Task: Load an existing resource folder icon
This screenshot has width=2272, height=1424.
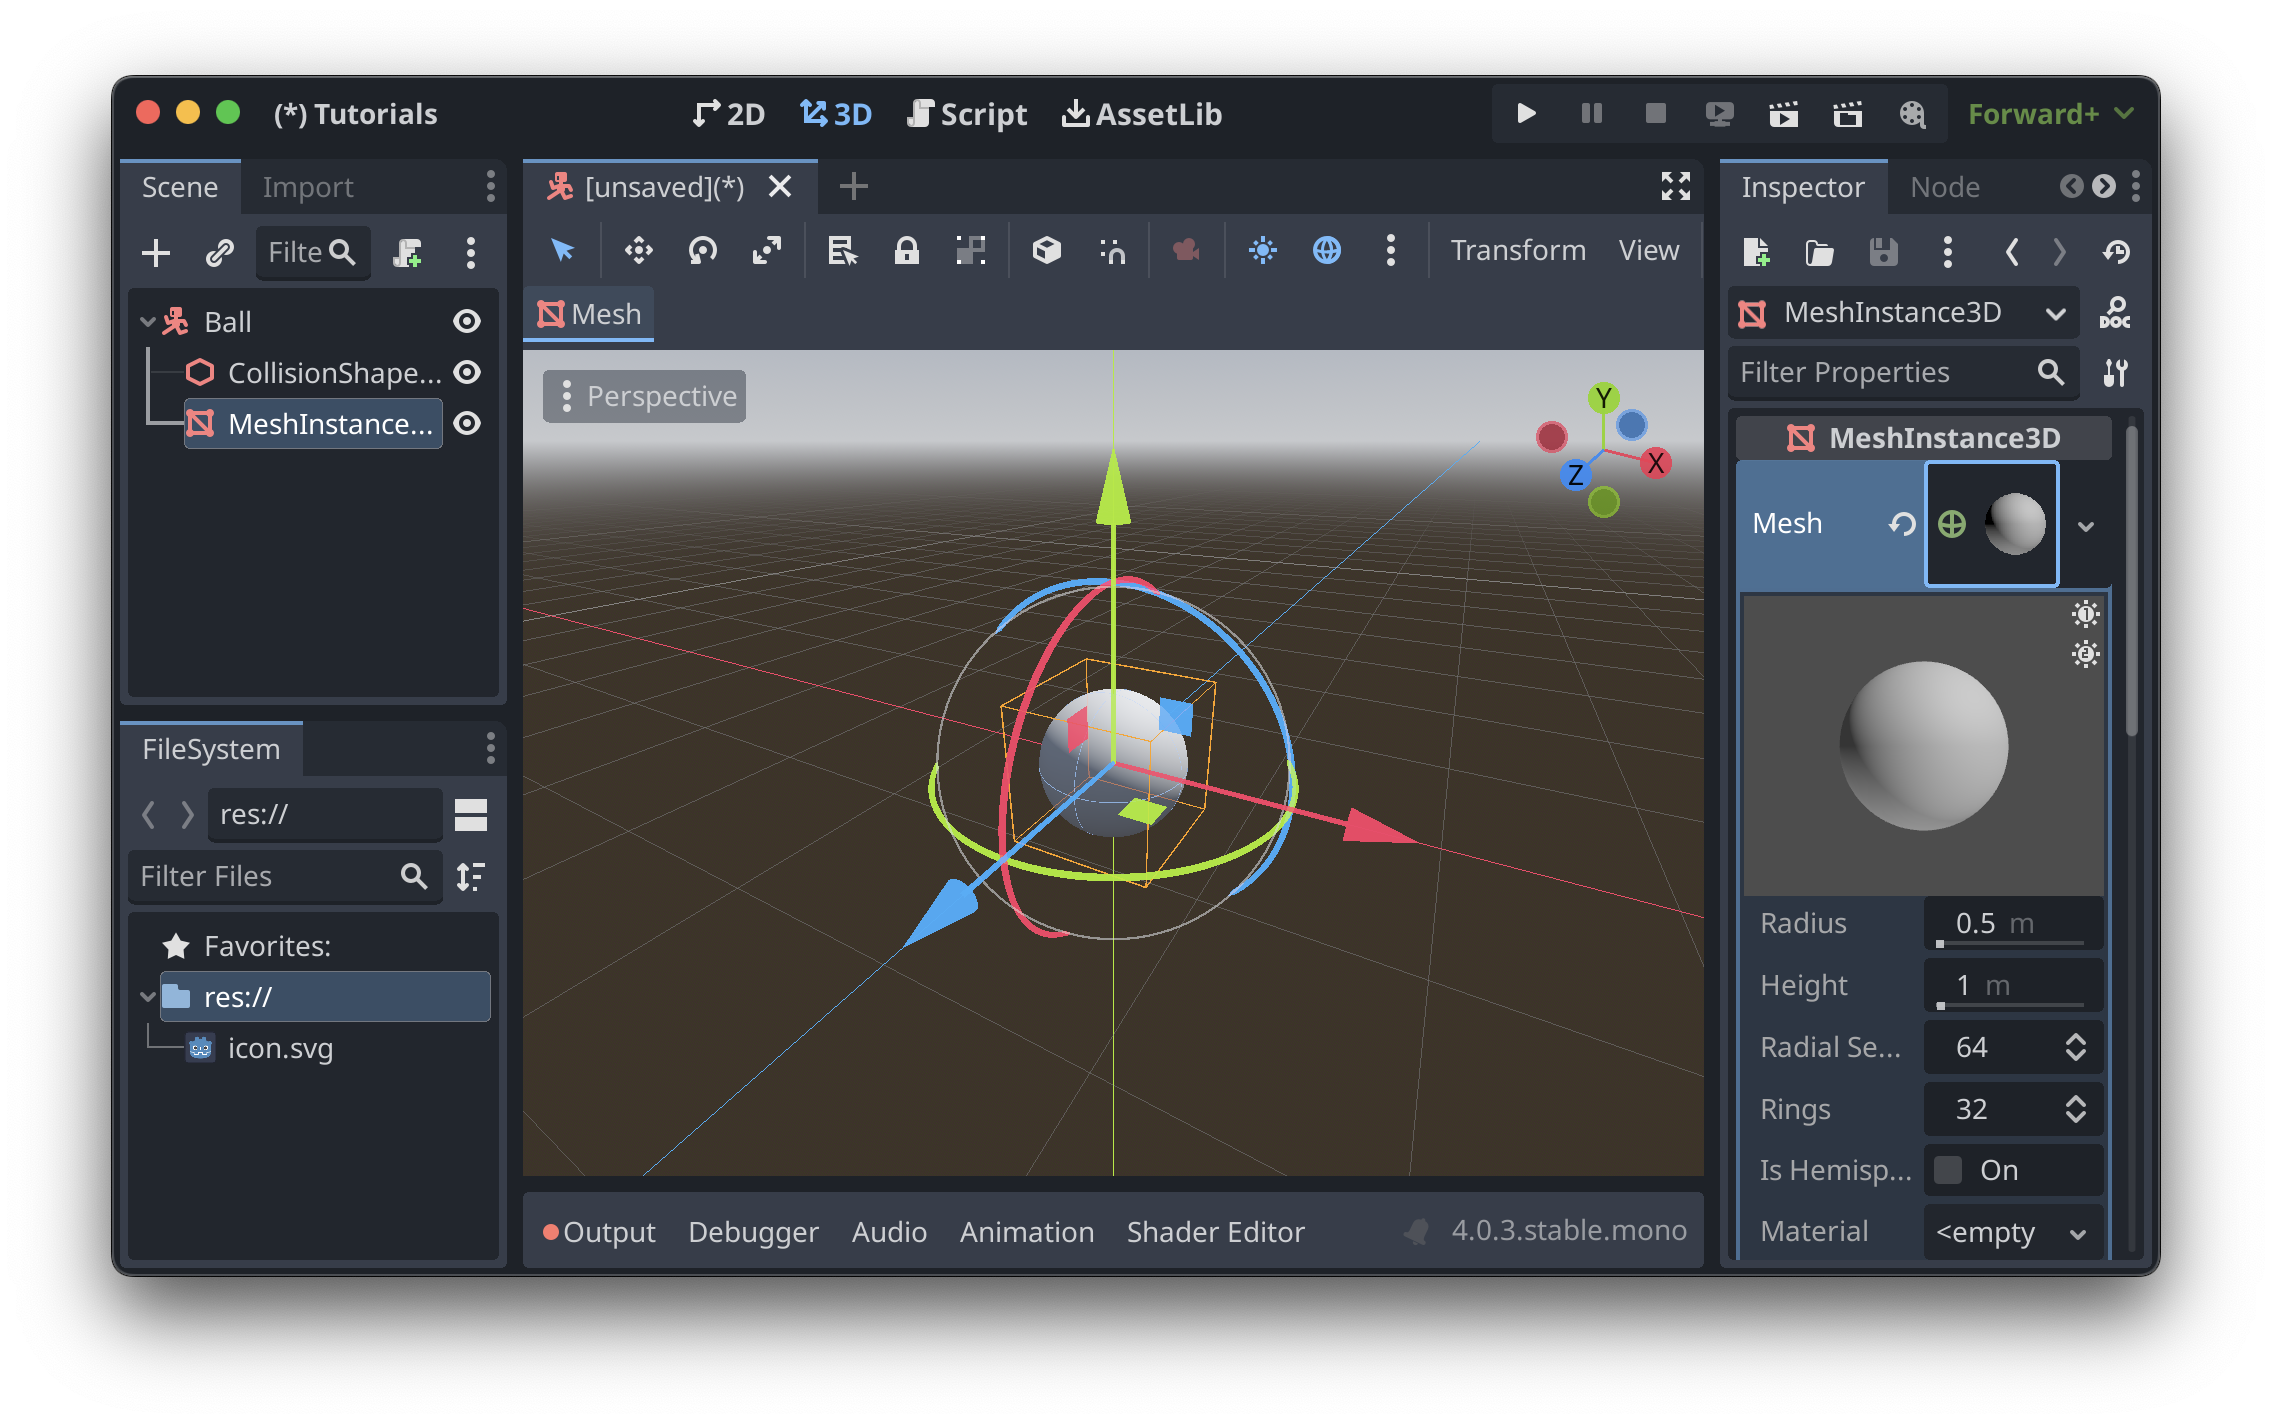Action: click(1819, 252)
